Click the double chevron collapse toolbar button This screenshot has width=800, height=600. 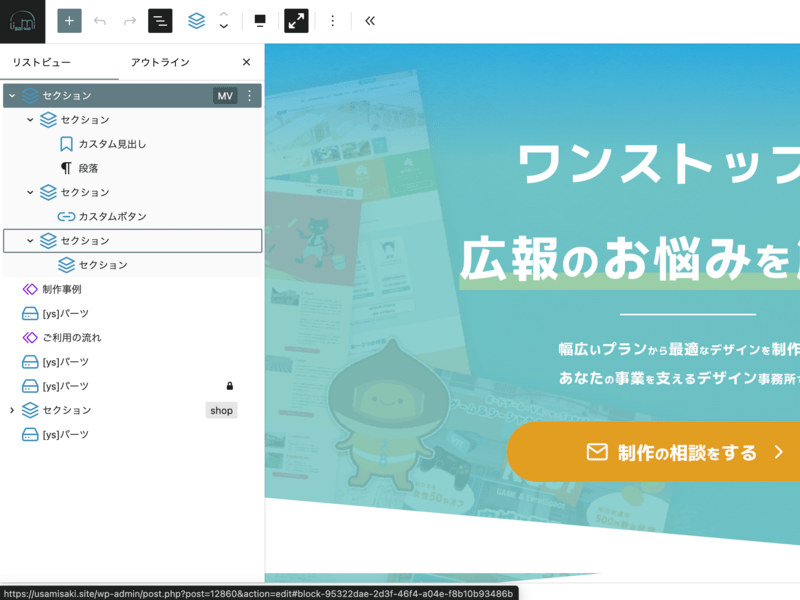[x=369, y=21]
